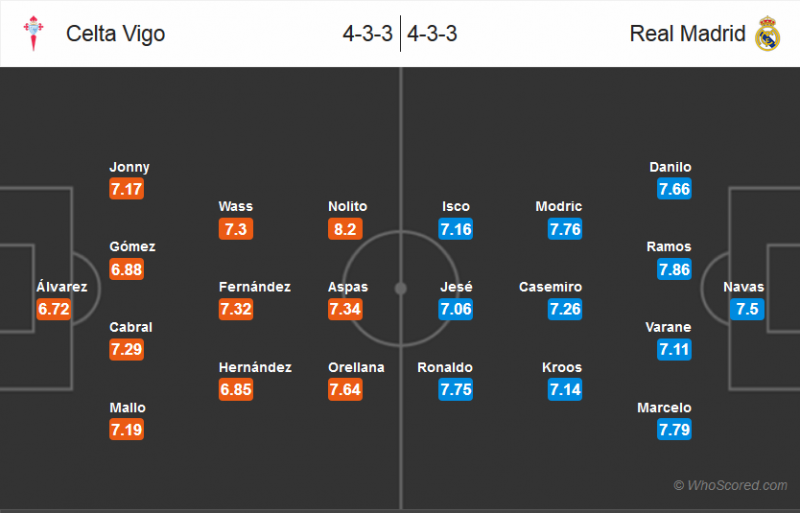The width and height of the screenshot is (800, 513).
Task: Click the Casemiro player name
Action: click(550, 287)
